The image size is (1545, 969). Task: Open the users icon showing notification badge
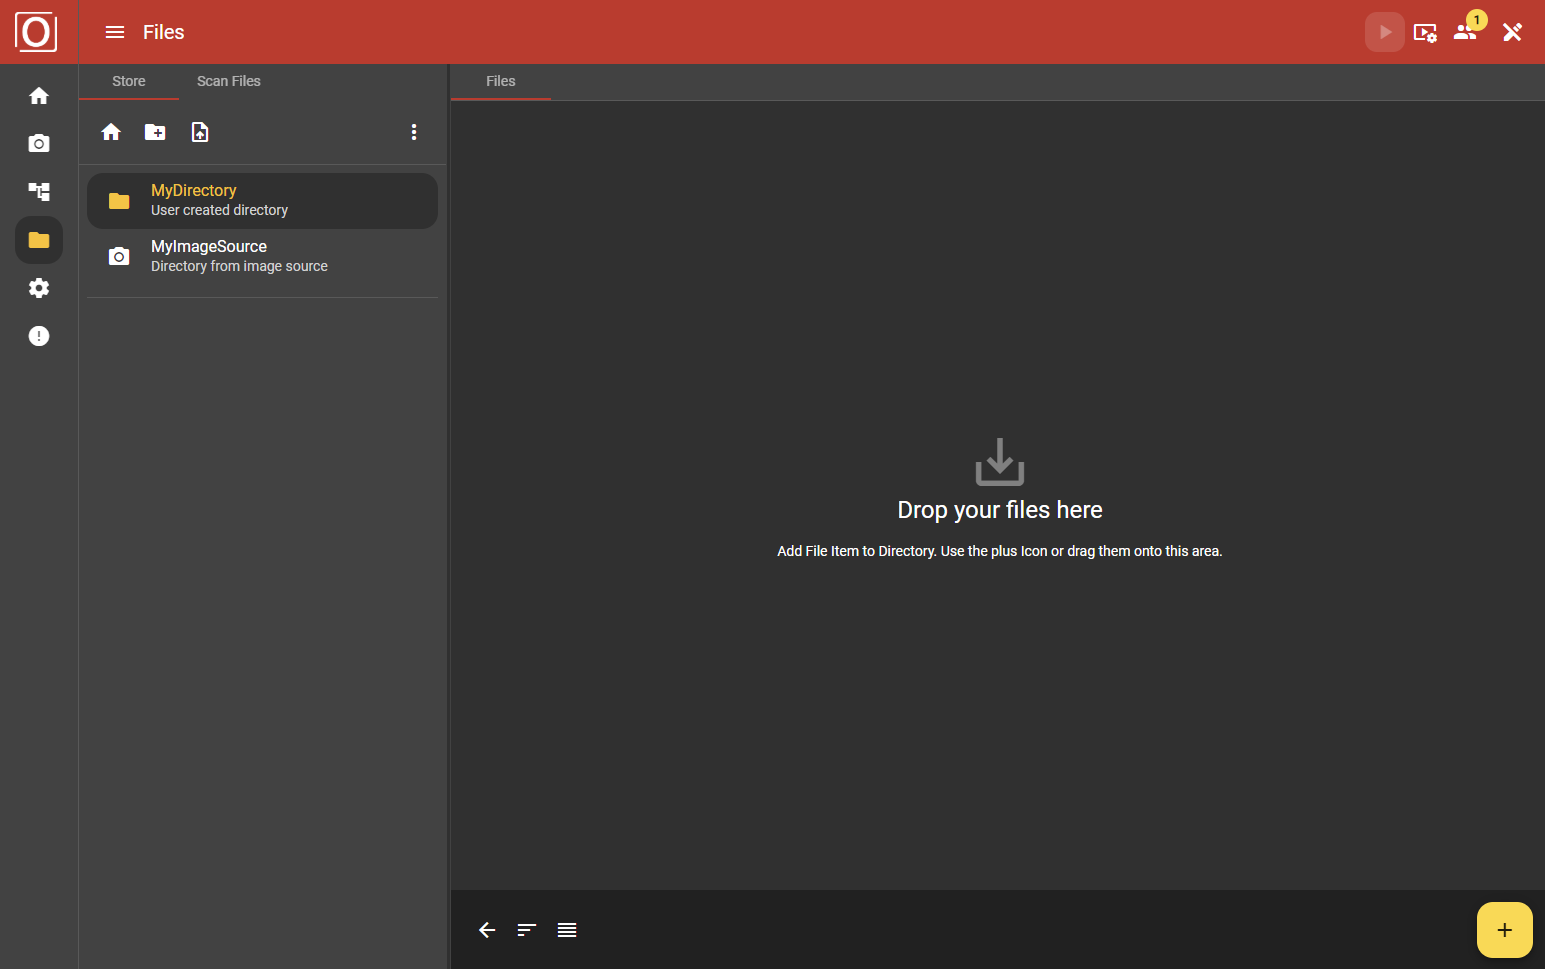click(1465, 31)
